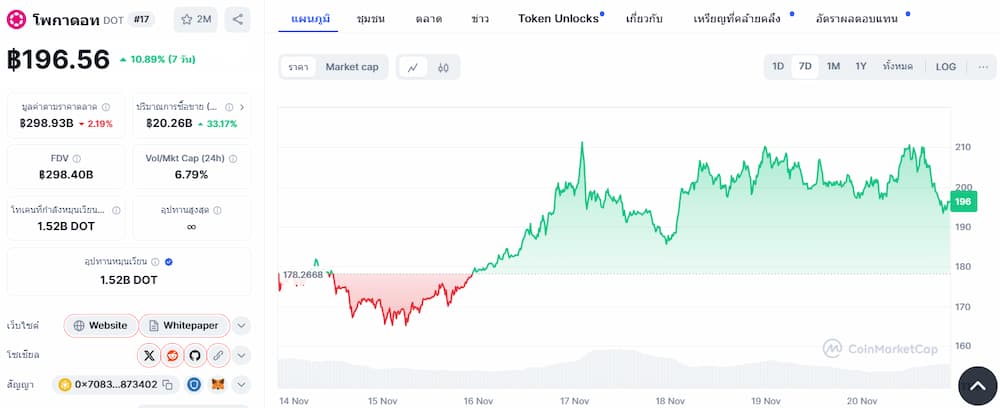Click the ฿298.93B market cap value
The image size is (1000, 408).
pyautogui.click(x=47, y=124)
